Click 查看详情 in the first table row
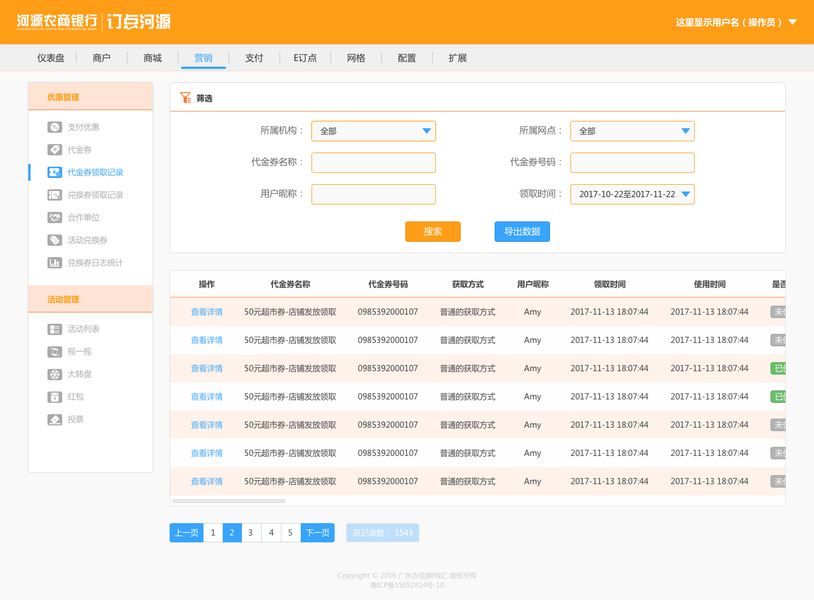The height and width of the screenshot is (600, 814). click(x=207, y=312)
